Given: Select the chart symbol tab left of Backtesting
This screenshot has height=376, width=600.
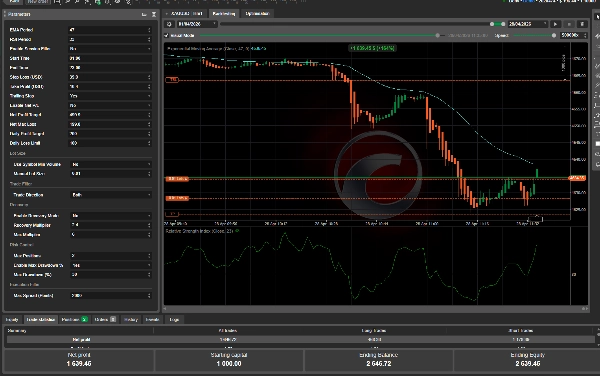Looking at the screenshot, I should click(186, 14).
